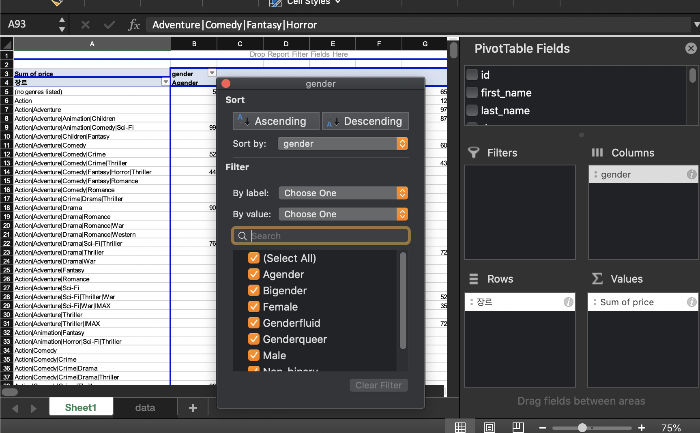The height and width of the screenshot is (433, 700).
Task: Switch to the data sheet tab
Action: pyautogui.click(x=145, y=408)
